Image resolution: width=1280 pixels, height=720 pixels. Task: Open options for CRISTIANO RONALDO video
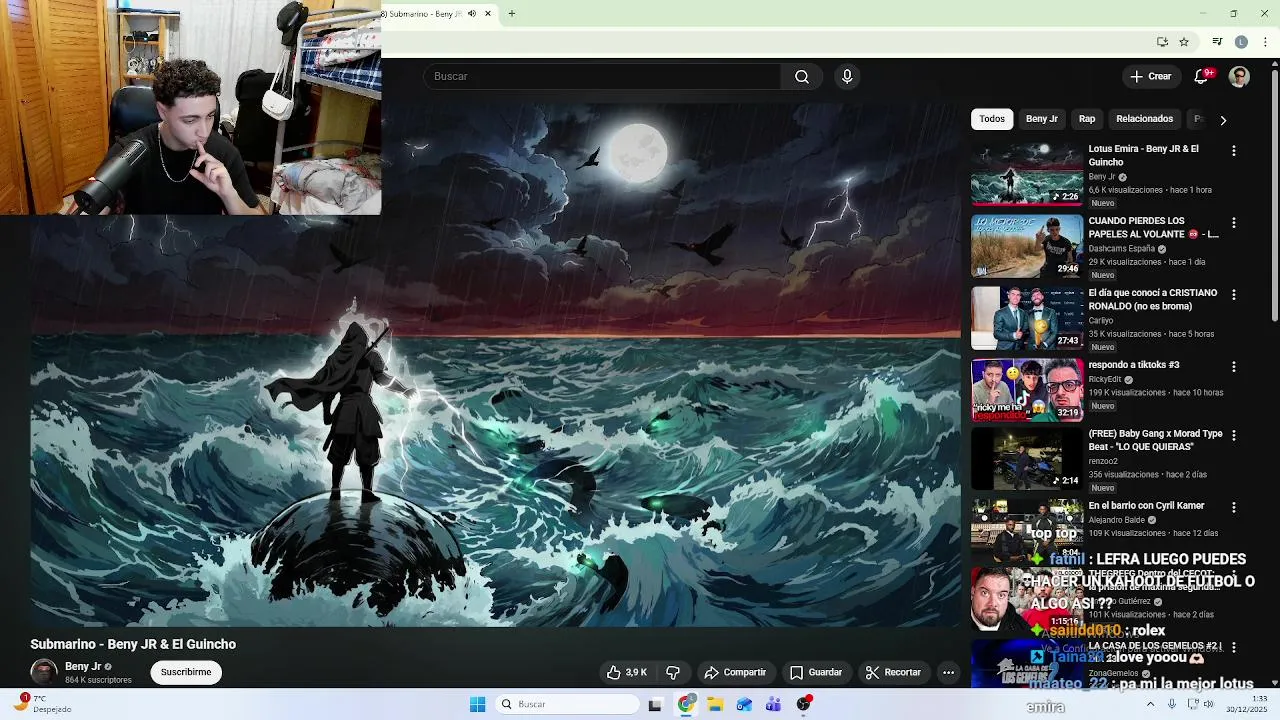click(1233, 294)
